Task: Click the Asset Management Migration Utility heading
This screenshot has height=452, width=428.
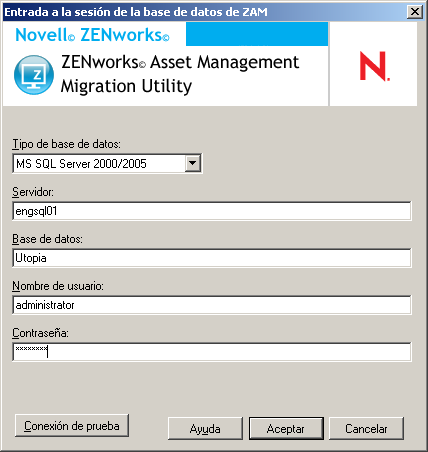Action: [180, 74]
